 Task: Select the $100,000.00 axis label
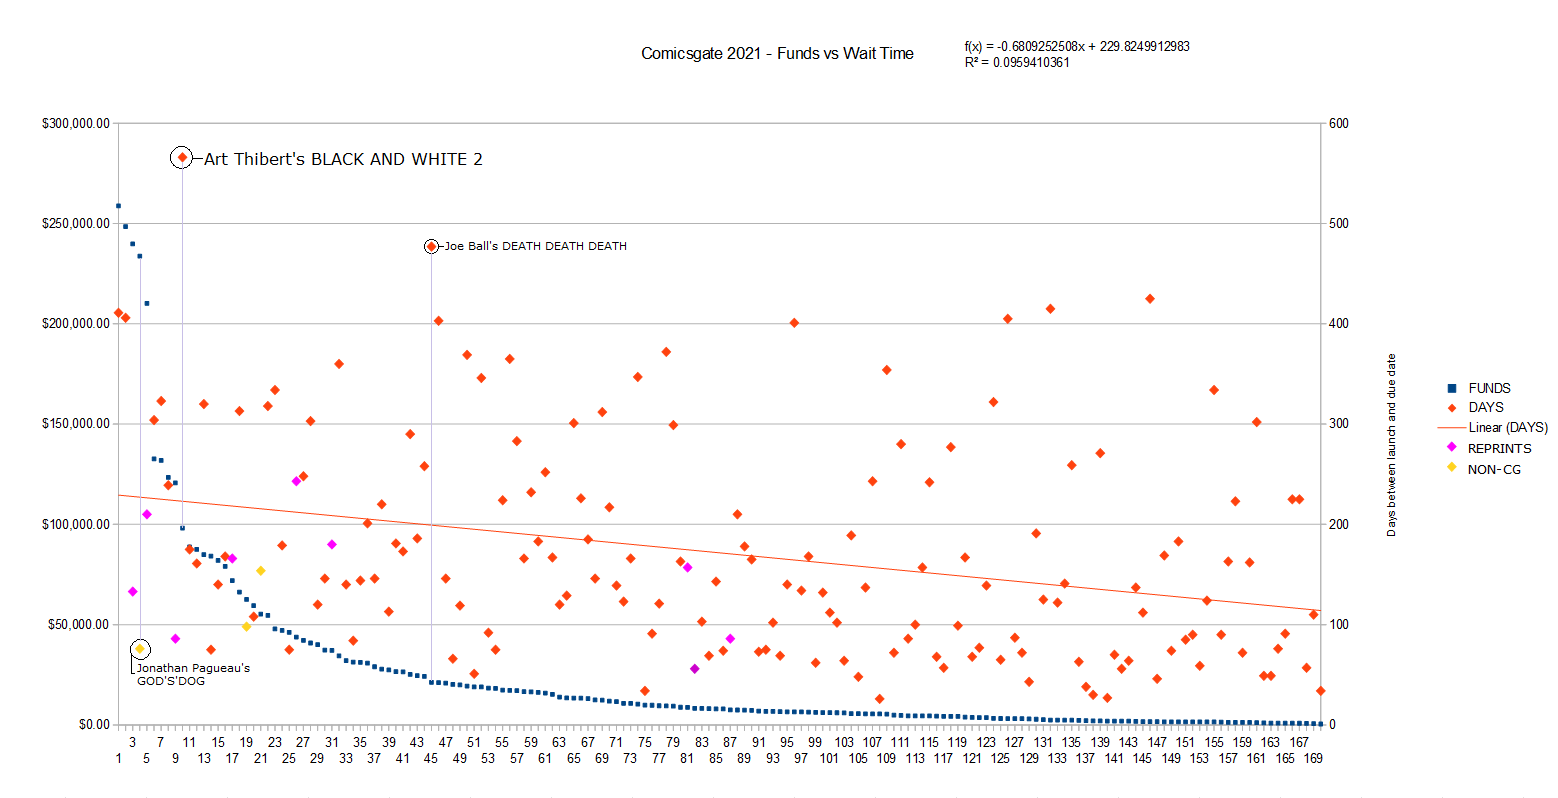tap(76, 524)
